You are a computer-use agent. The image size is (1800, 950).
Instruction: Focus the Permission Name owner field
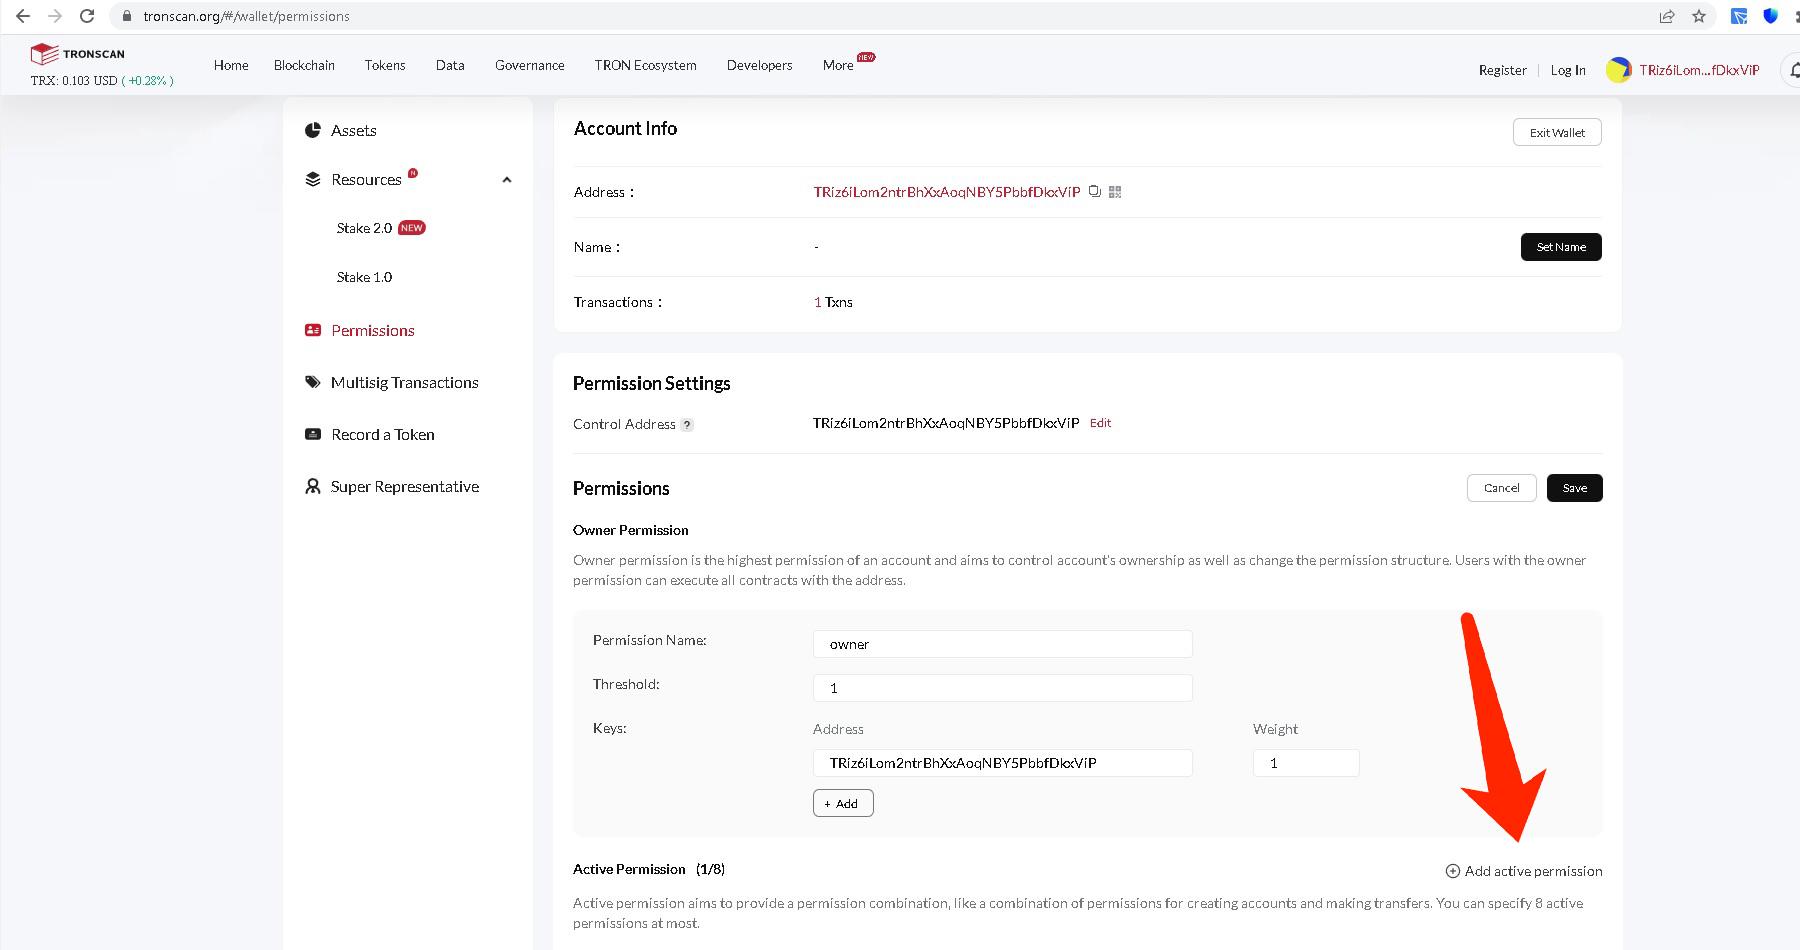click(x=1003, y=644)
